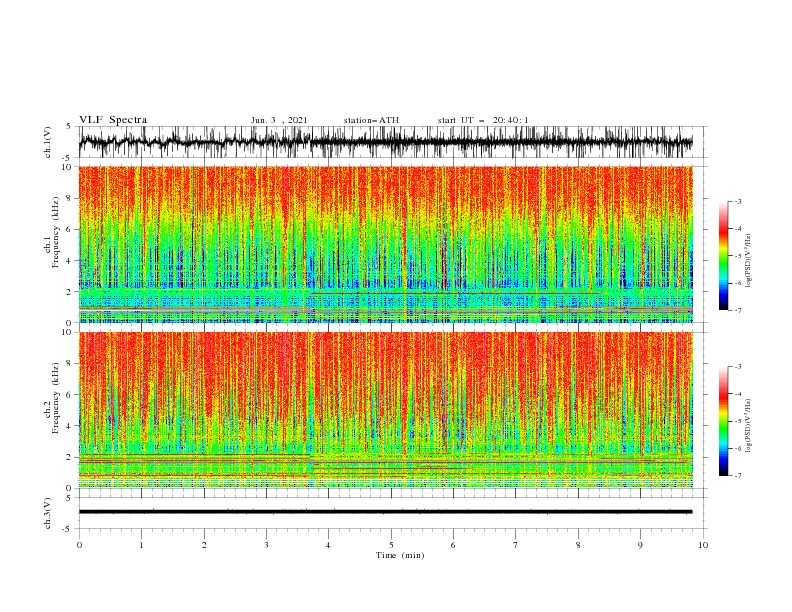The width and height of the screenshot is (792, 612).
Task: Click time axis tick label "4"
Action: [x=329, y=545]
